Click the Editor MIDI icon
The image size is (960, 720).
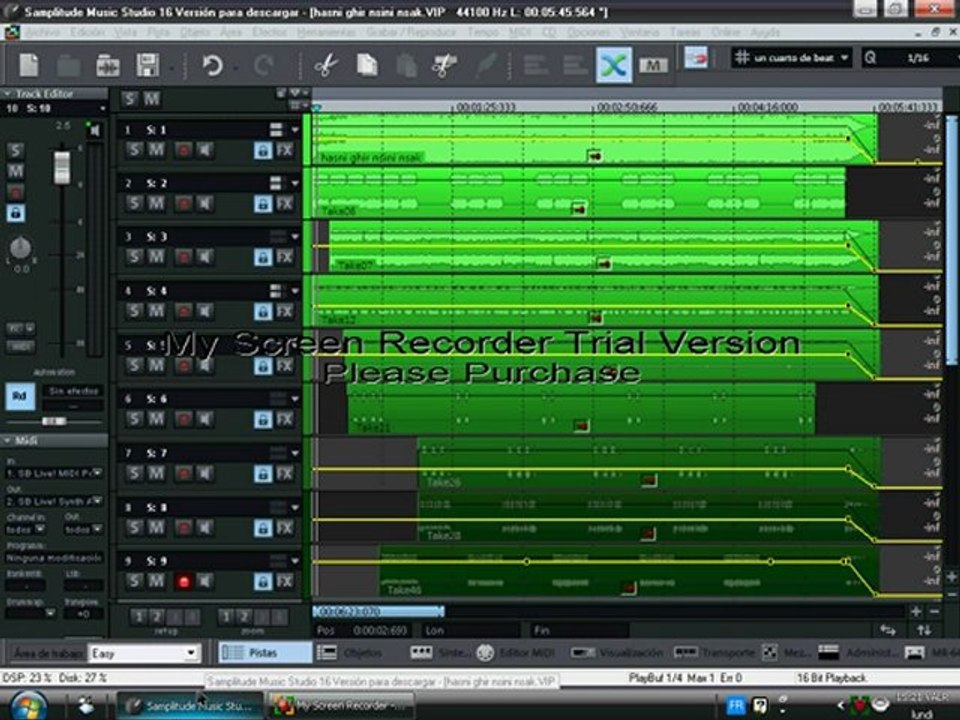pos(485,653)
